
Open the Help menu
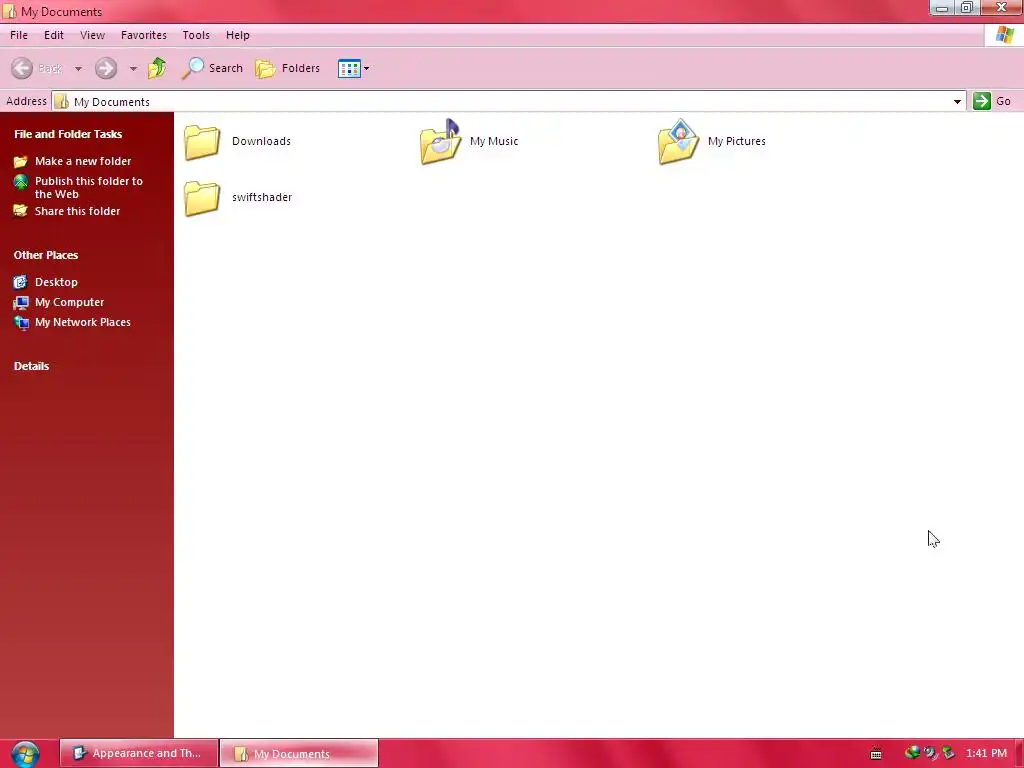coord(238,35)
